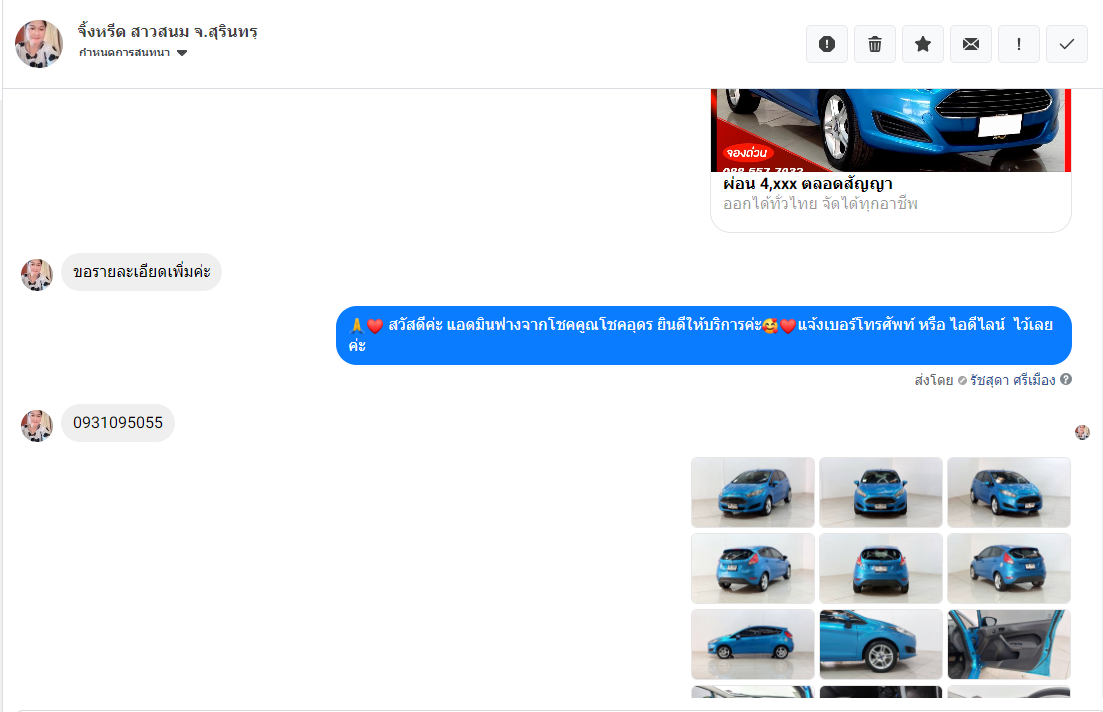The height and width of the screenshot is (712, 1103).
Task: Click sender avatar beside ขอรายละเอียดเพิ่มค่ะ
Action: (37, 274)
